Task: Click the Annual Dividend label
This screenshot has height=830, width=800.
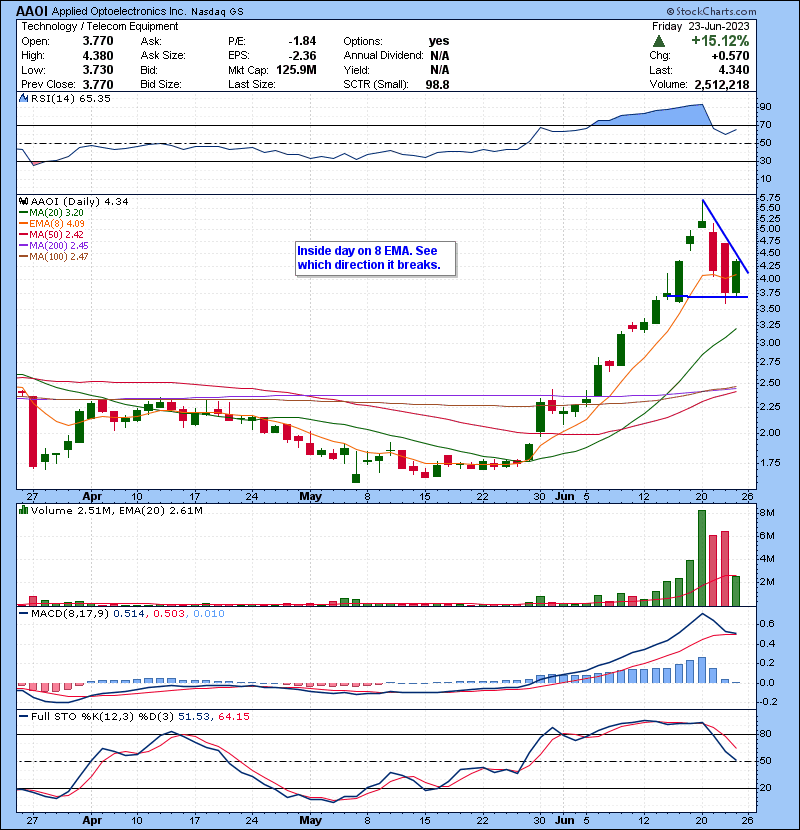Action: coord(383,56)
